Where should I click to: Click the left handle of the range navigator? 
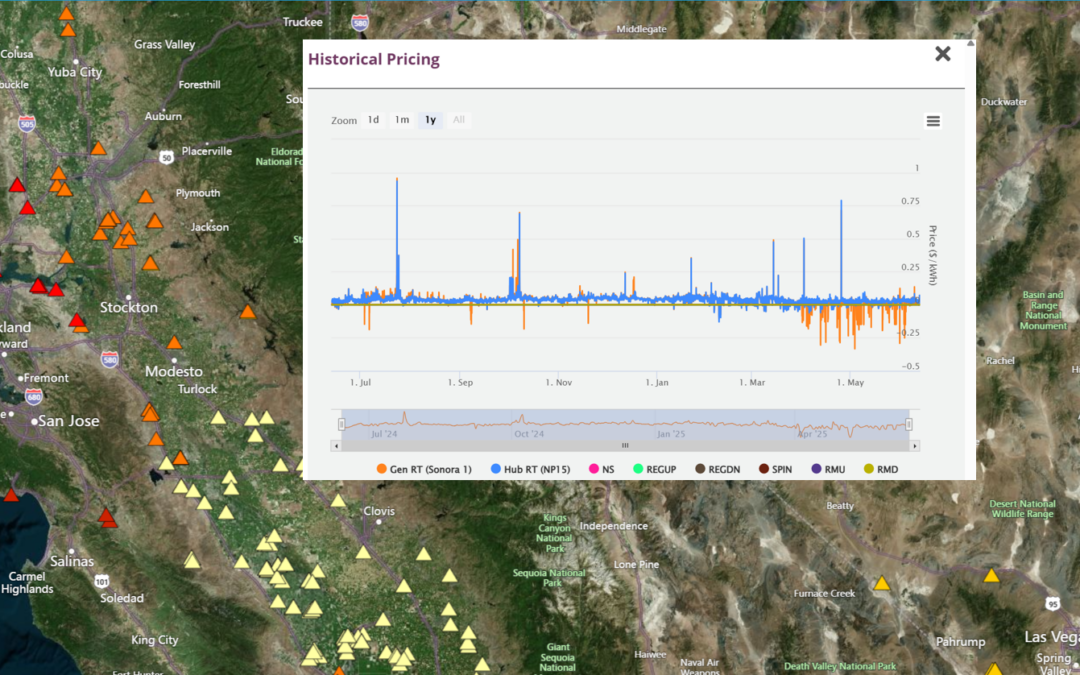coord(341,424)
